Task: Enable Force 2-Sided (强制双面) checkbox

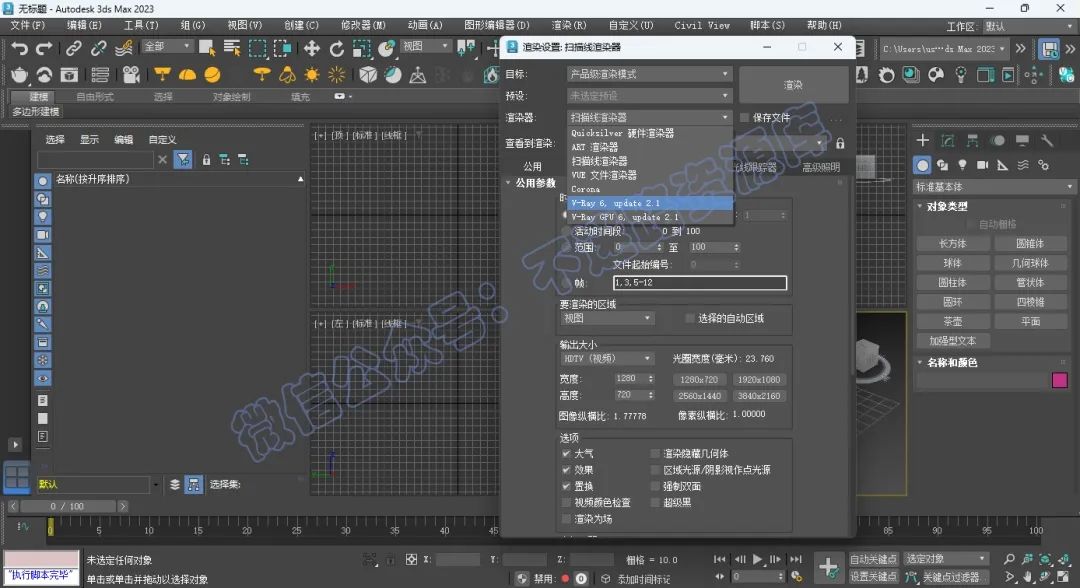Action: click(655, 486)
